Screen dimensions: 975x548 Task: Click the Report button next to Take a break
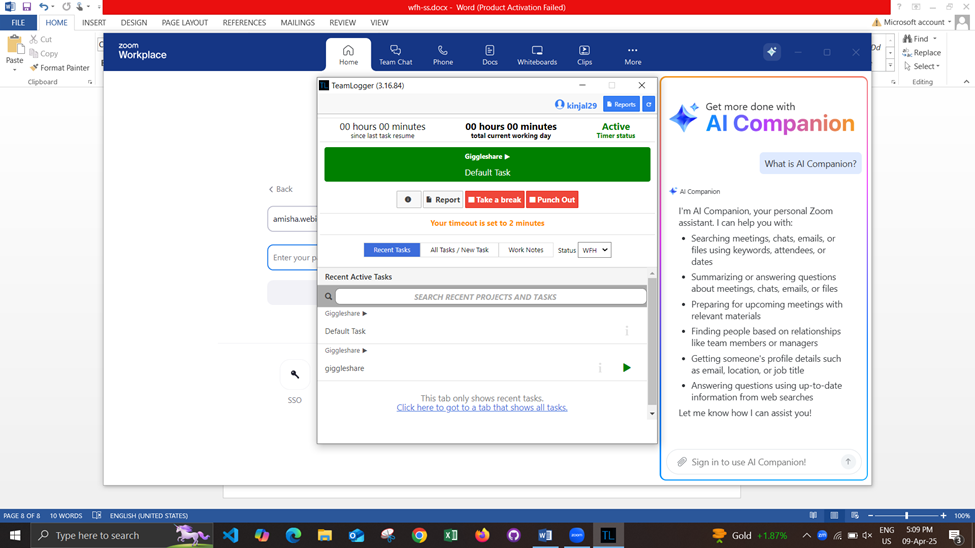point(443,200)
